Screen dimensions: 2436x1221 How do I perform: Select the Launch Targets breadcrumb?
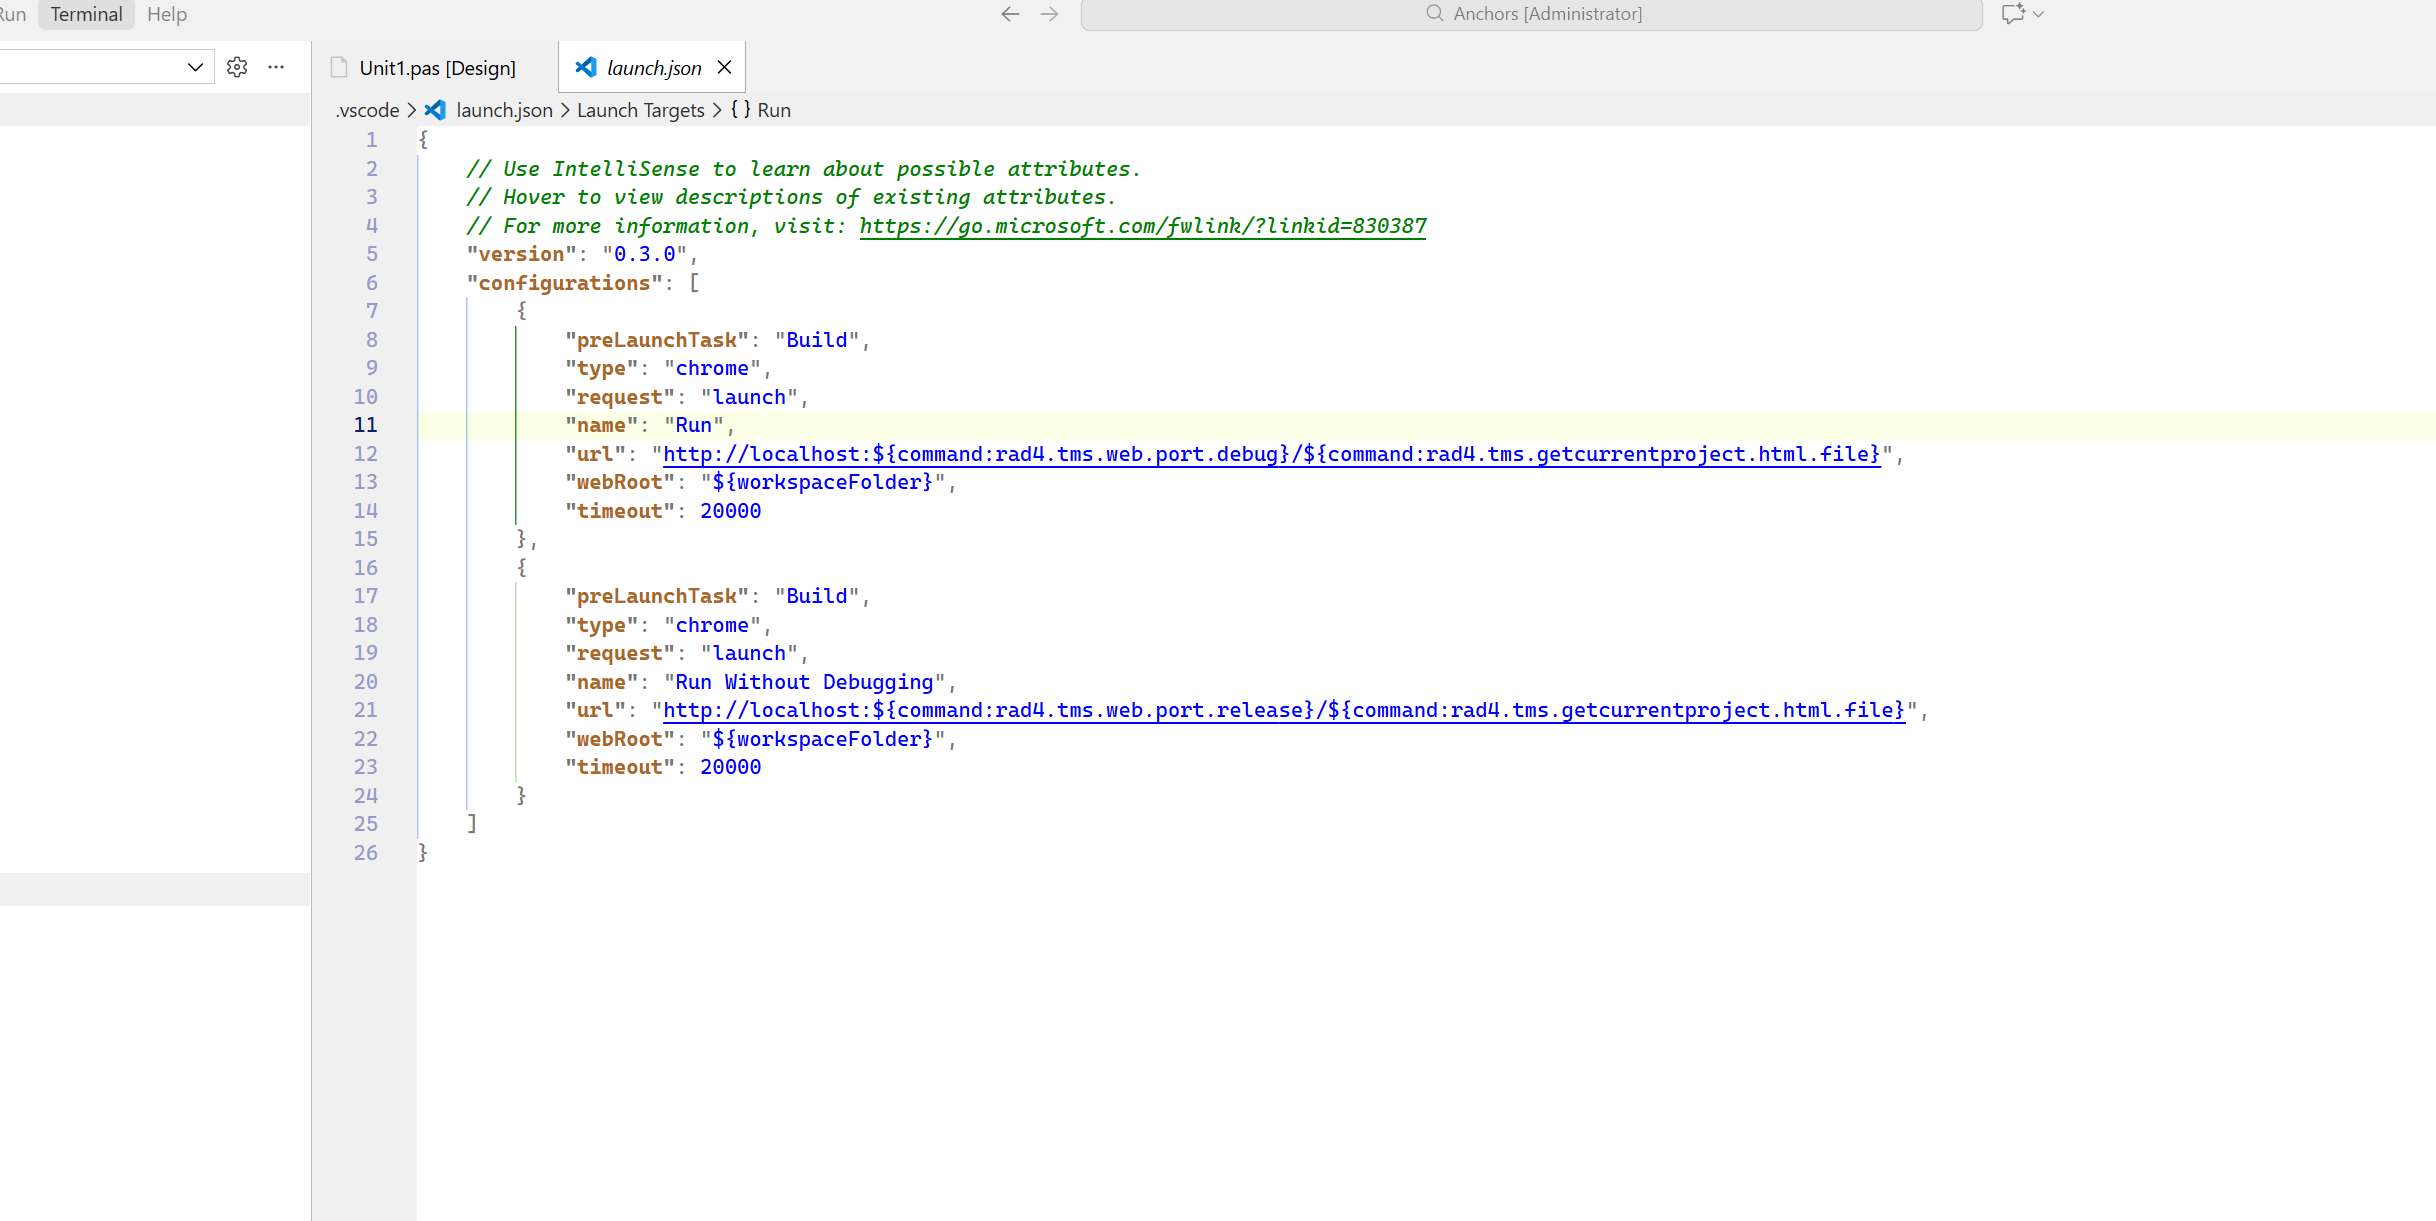tap(640, 110)
